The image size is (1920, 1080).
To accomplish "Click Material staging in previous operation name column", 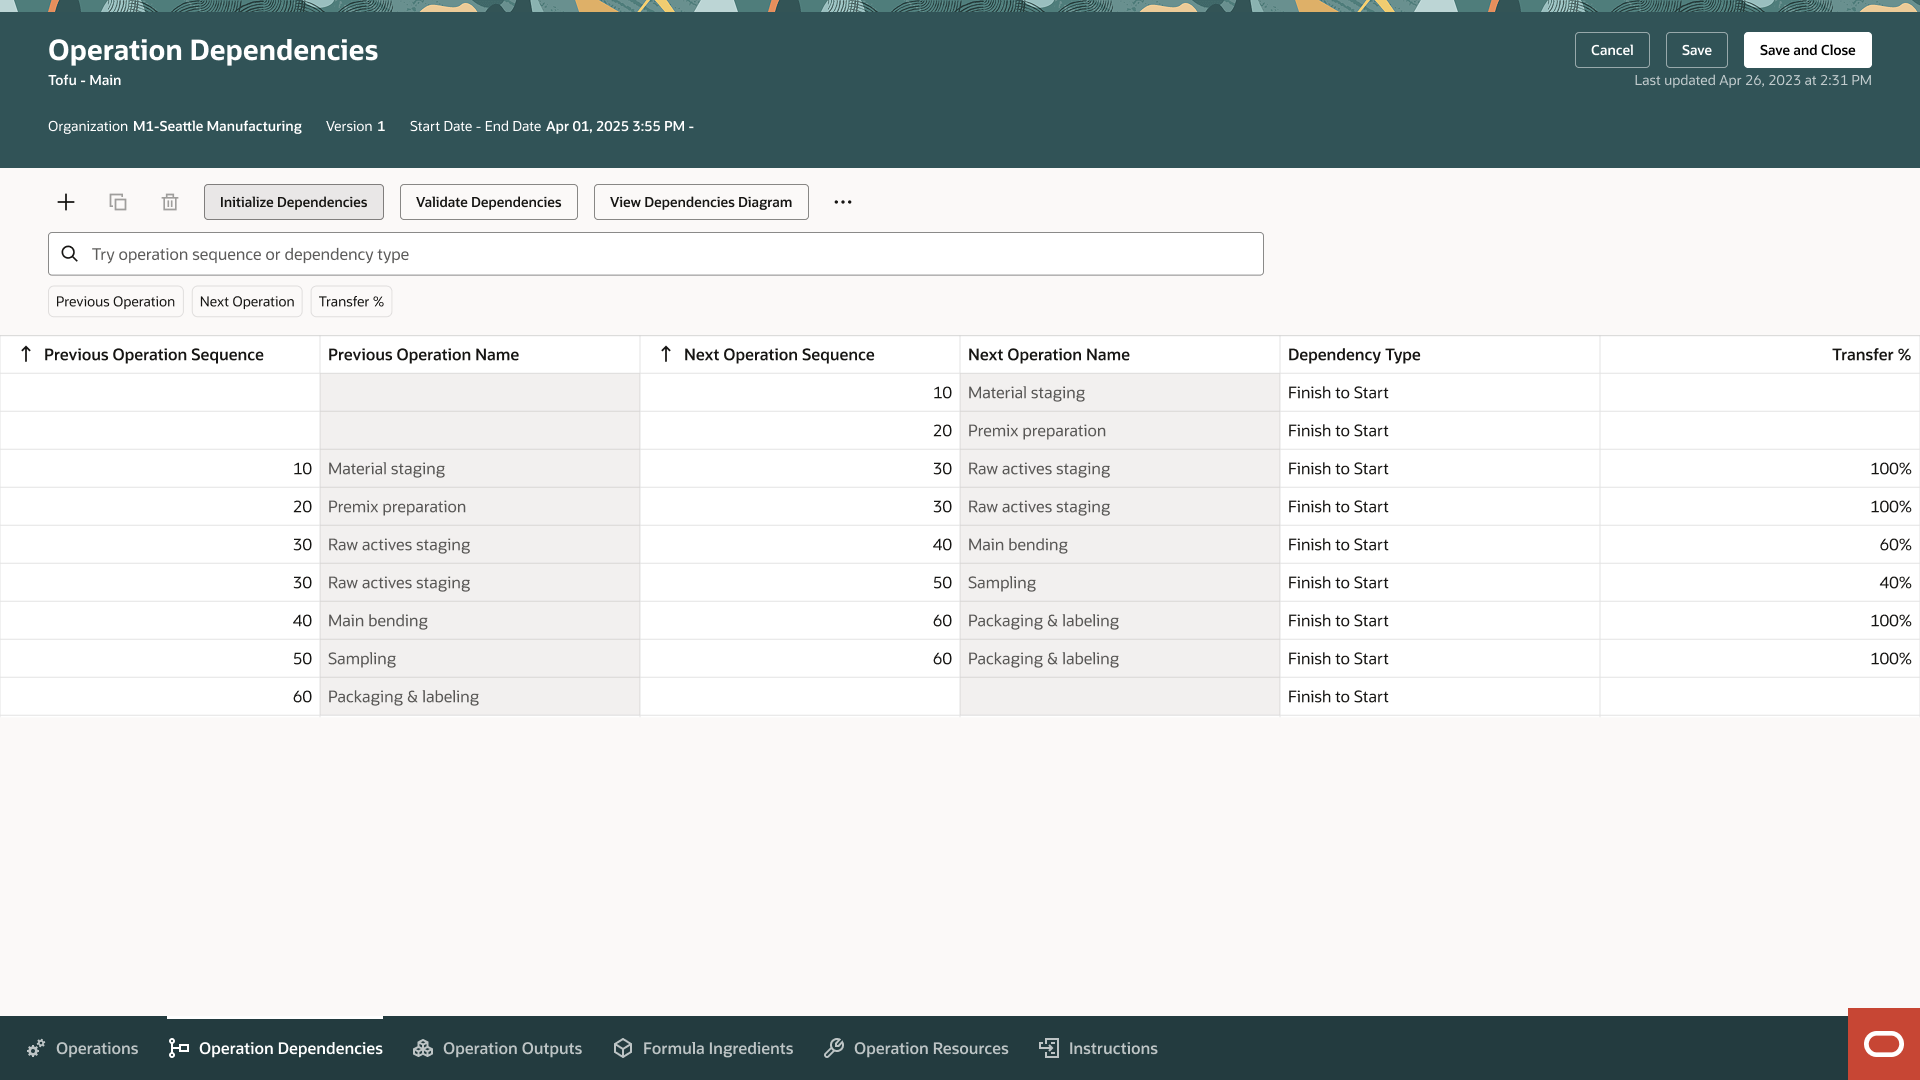I will (x=480, y=469).
